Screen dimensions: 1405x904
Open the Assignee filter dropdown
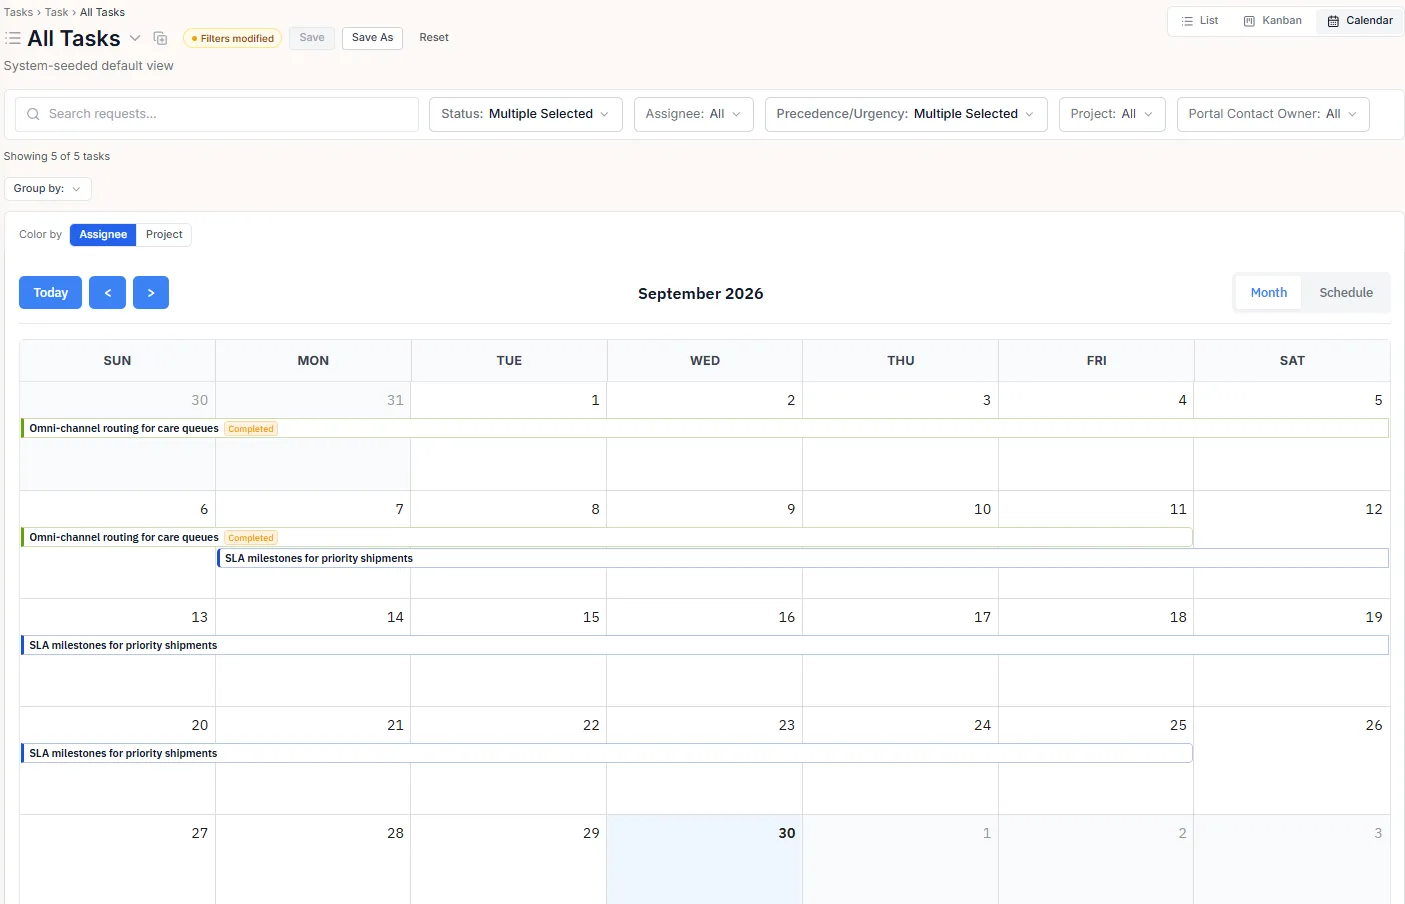pos(694,114)
